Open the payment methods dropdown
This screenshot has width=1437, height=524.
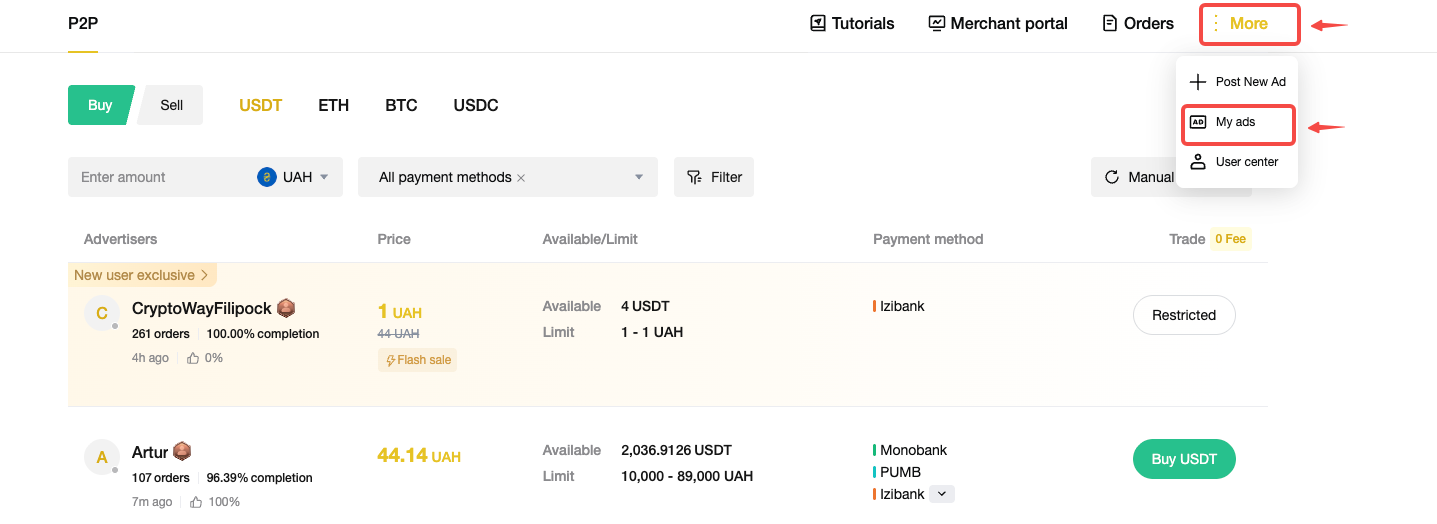click(639, 177)
